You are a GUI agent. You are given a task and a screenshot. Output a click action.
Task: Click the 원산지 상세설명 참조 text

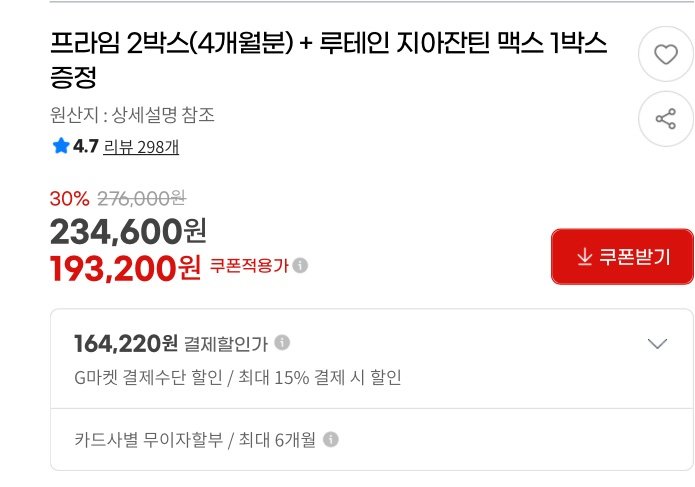coord(132,115)
